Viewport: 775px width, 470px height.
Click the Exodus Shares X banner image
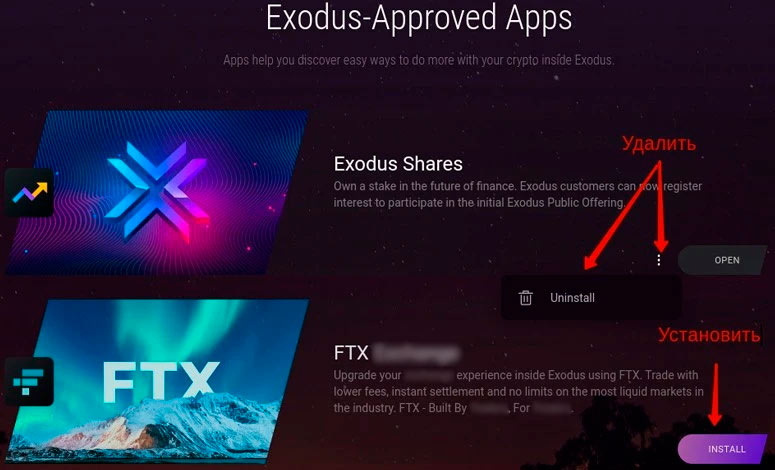coord(157,192)
